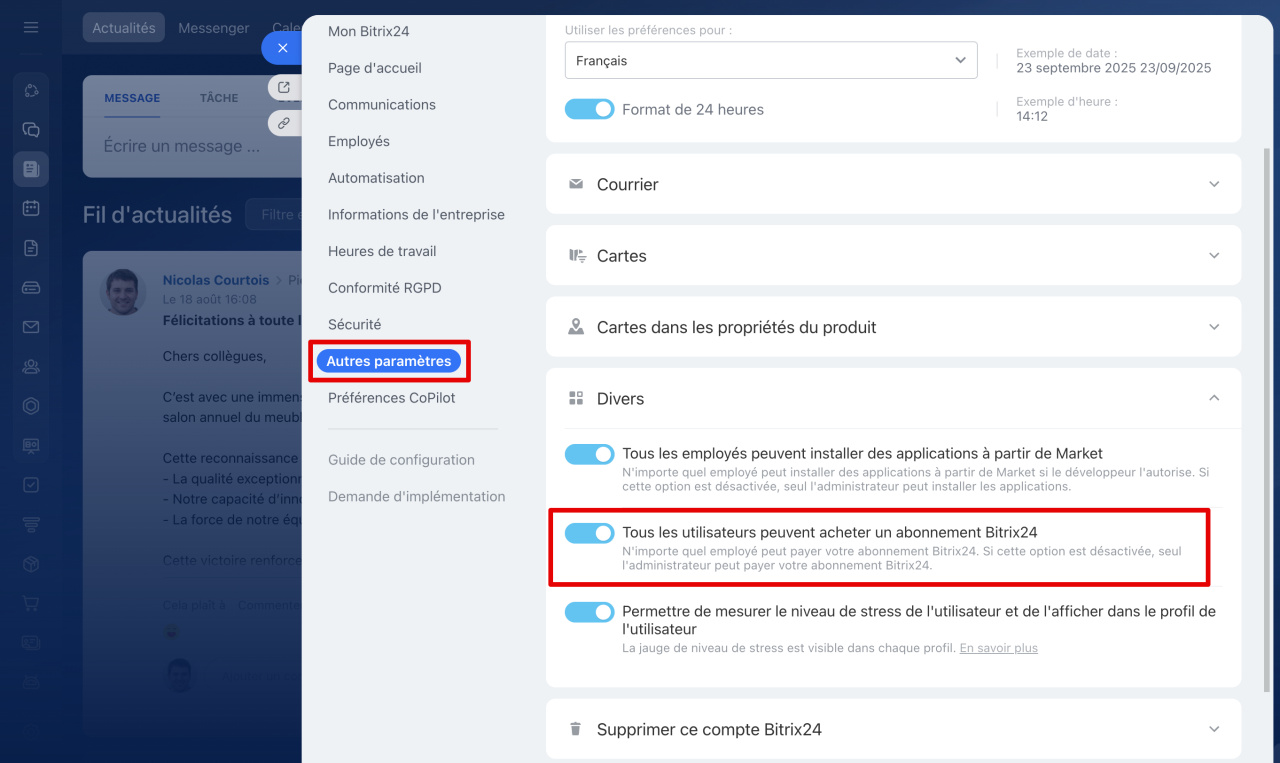This screenshot has height=763, width=1280.
Task: Toggle off Market app installation for all employees
Action: point(589,454)
